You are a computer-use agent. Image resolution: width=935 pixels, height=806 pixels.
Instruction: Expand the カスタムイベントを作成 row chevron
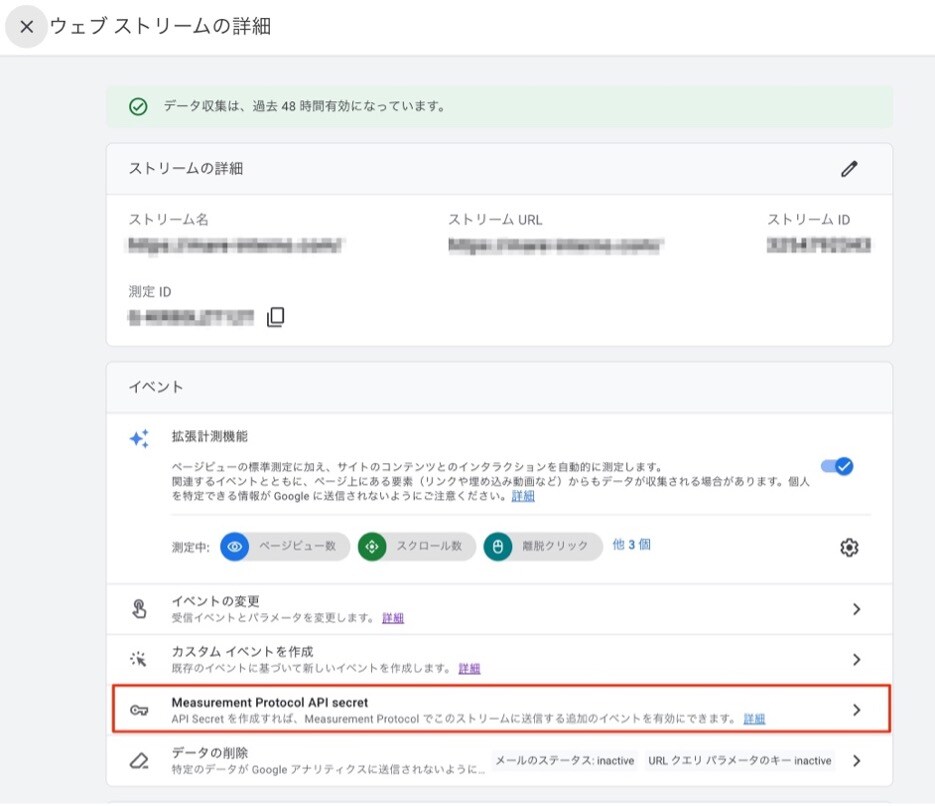(856, 659)
